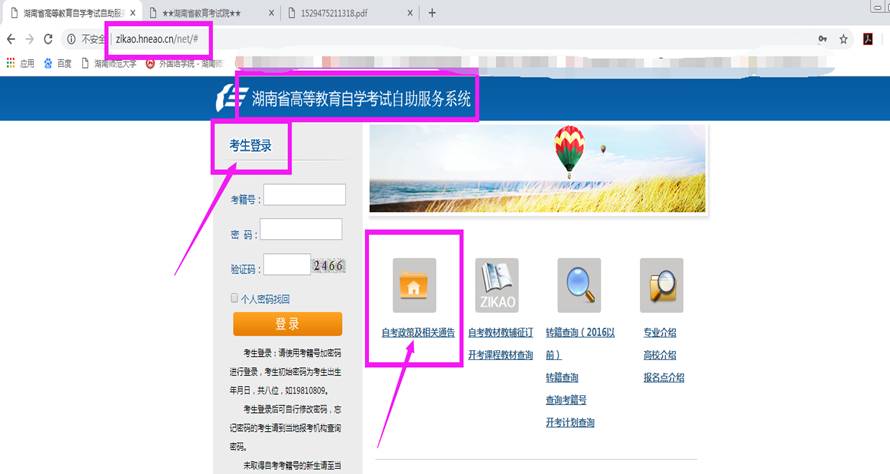
Task: Click the browser back arrow
Action: click(11, 39)
